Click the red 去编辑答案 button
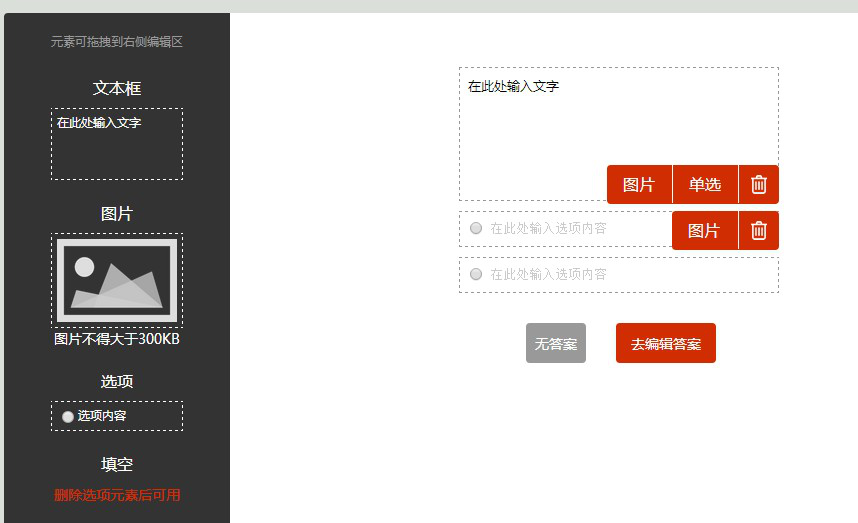This screenshot has width=858, height=523. pos(666,343)
